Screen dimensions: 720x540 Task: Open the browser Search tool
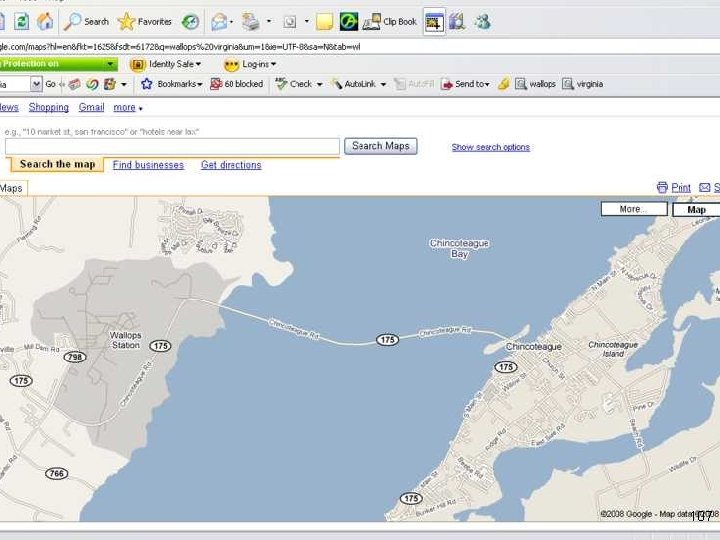coord(87,21)
